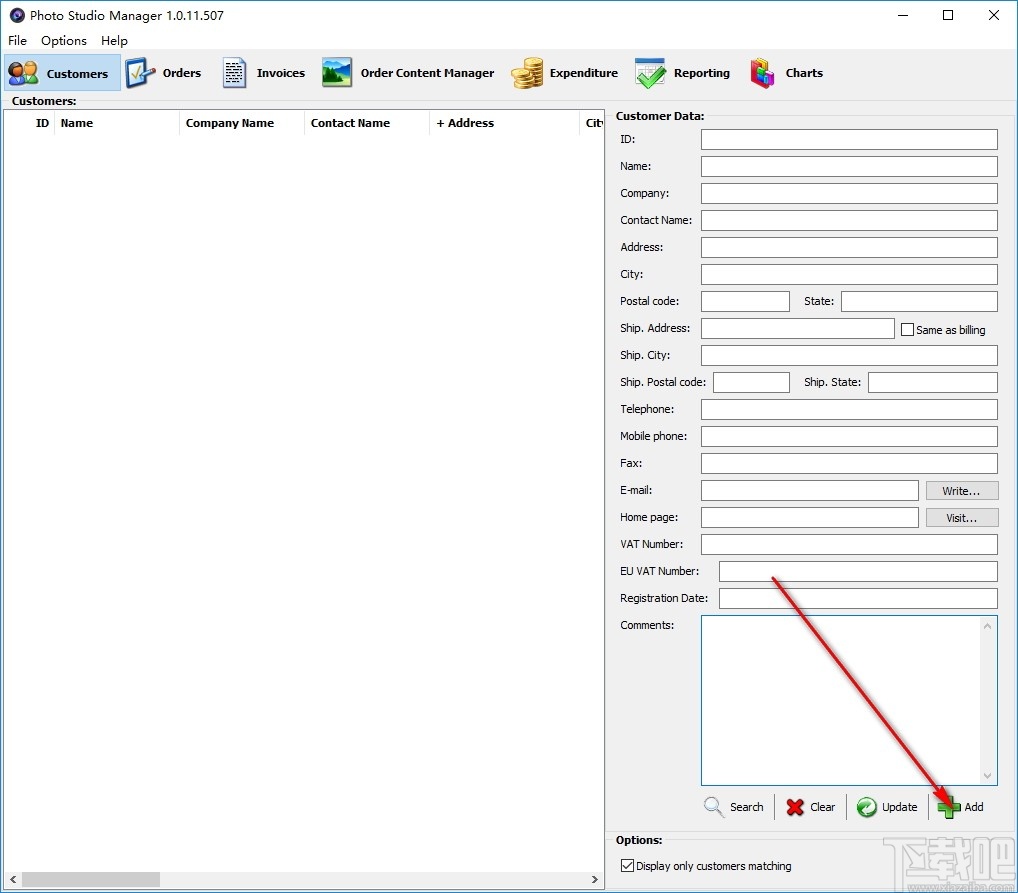
Task: Enable Same as billing checkbox
Action: (x=907, y=330)
